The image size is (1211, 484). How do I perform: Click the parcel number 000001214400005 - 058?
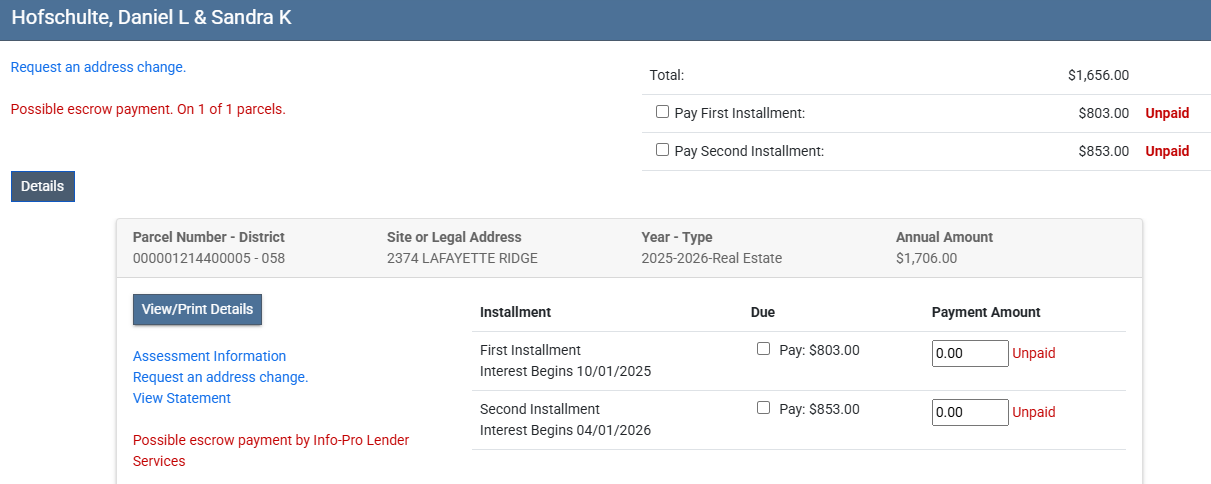(208, 258)
